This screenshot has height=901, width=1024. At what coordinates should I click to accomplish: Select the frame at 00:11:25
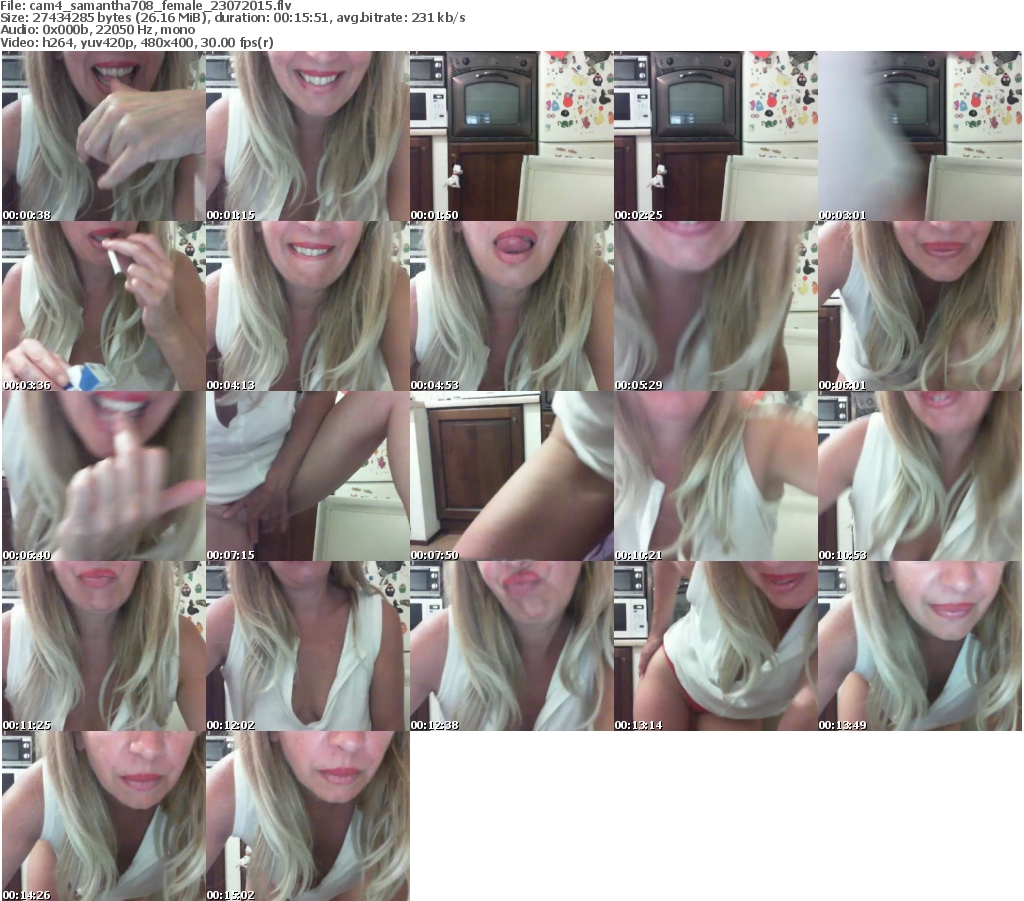point(102,646)
